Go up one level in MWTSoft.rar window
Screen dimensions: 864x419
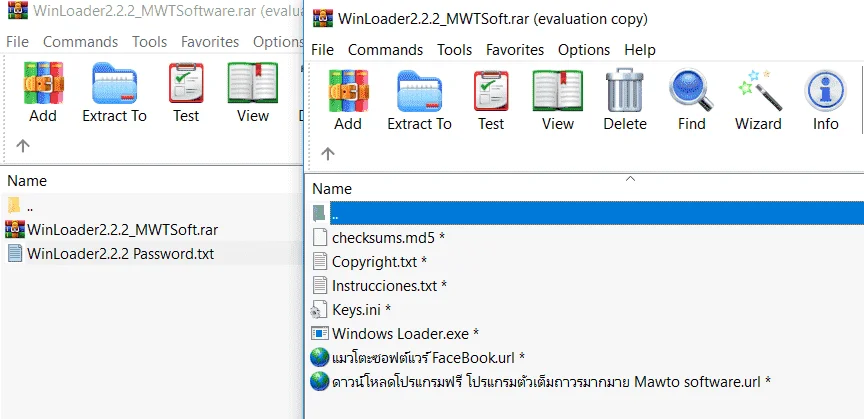[x=328, y=154]
